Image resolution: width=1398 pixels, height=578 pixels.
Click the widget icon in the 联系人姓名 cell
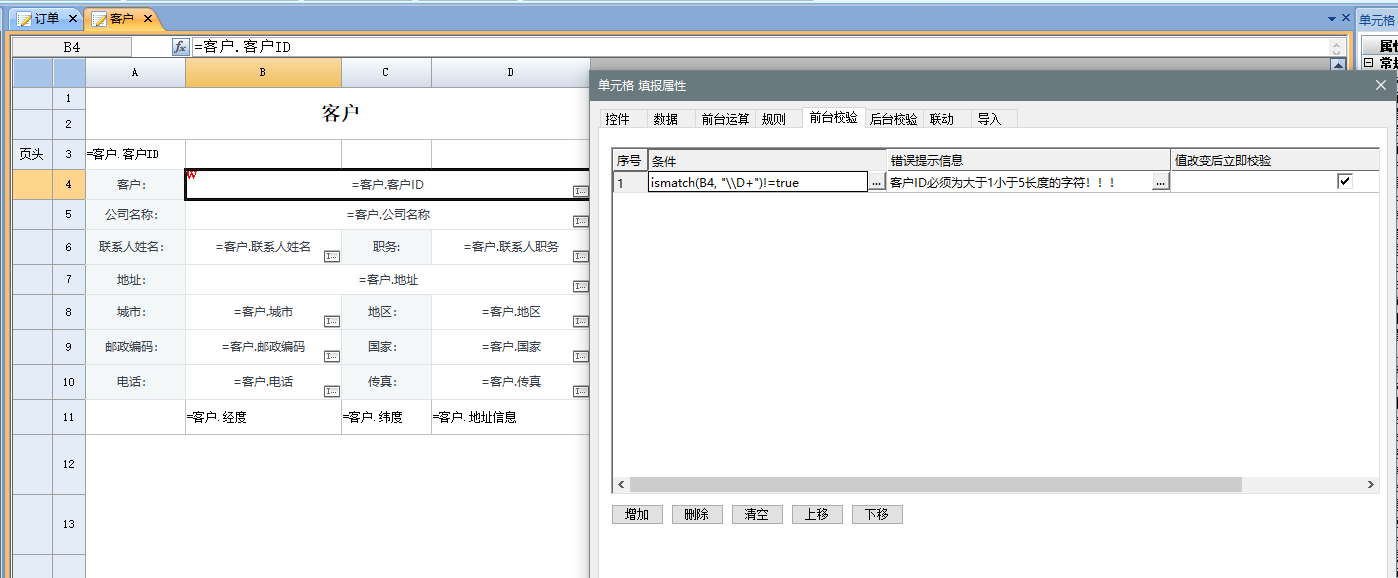332,256
